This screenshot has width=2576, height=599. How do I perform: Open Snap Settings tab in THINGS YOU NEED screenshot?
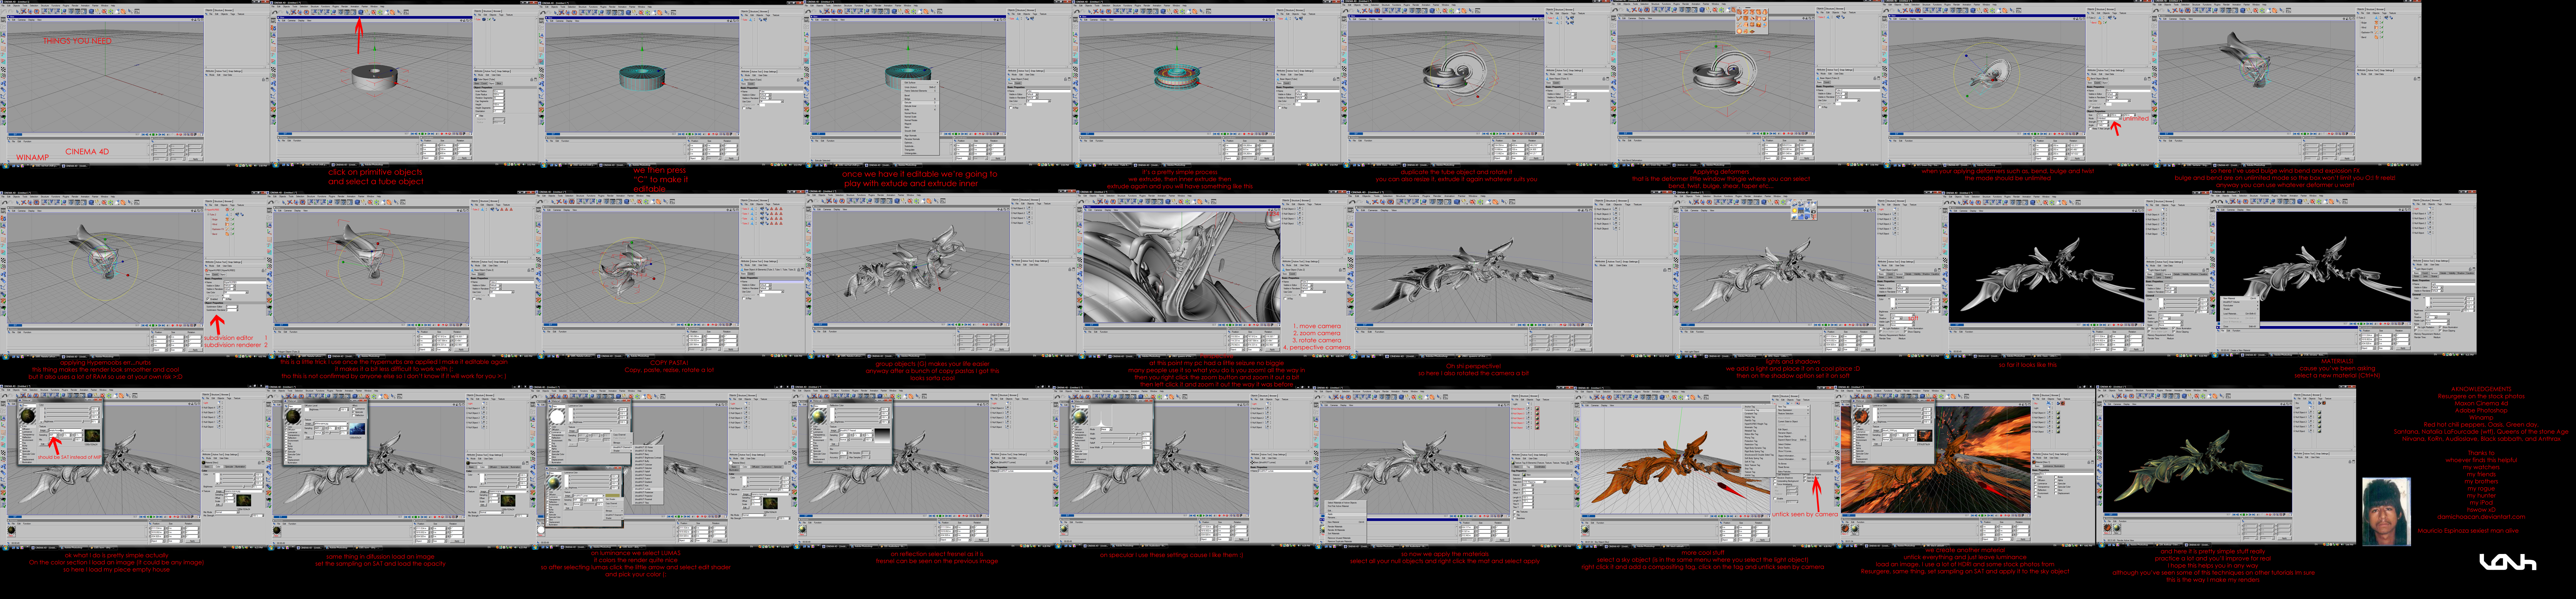235,71
